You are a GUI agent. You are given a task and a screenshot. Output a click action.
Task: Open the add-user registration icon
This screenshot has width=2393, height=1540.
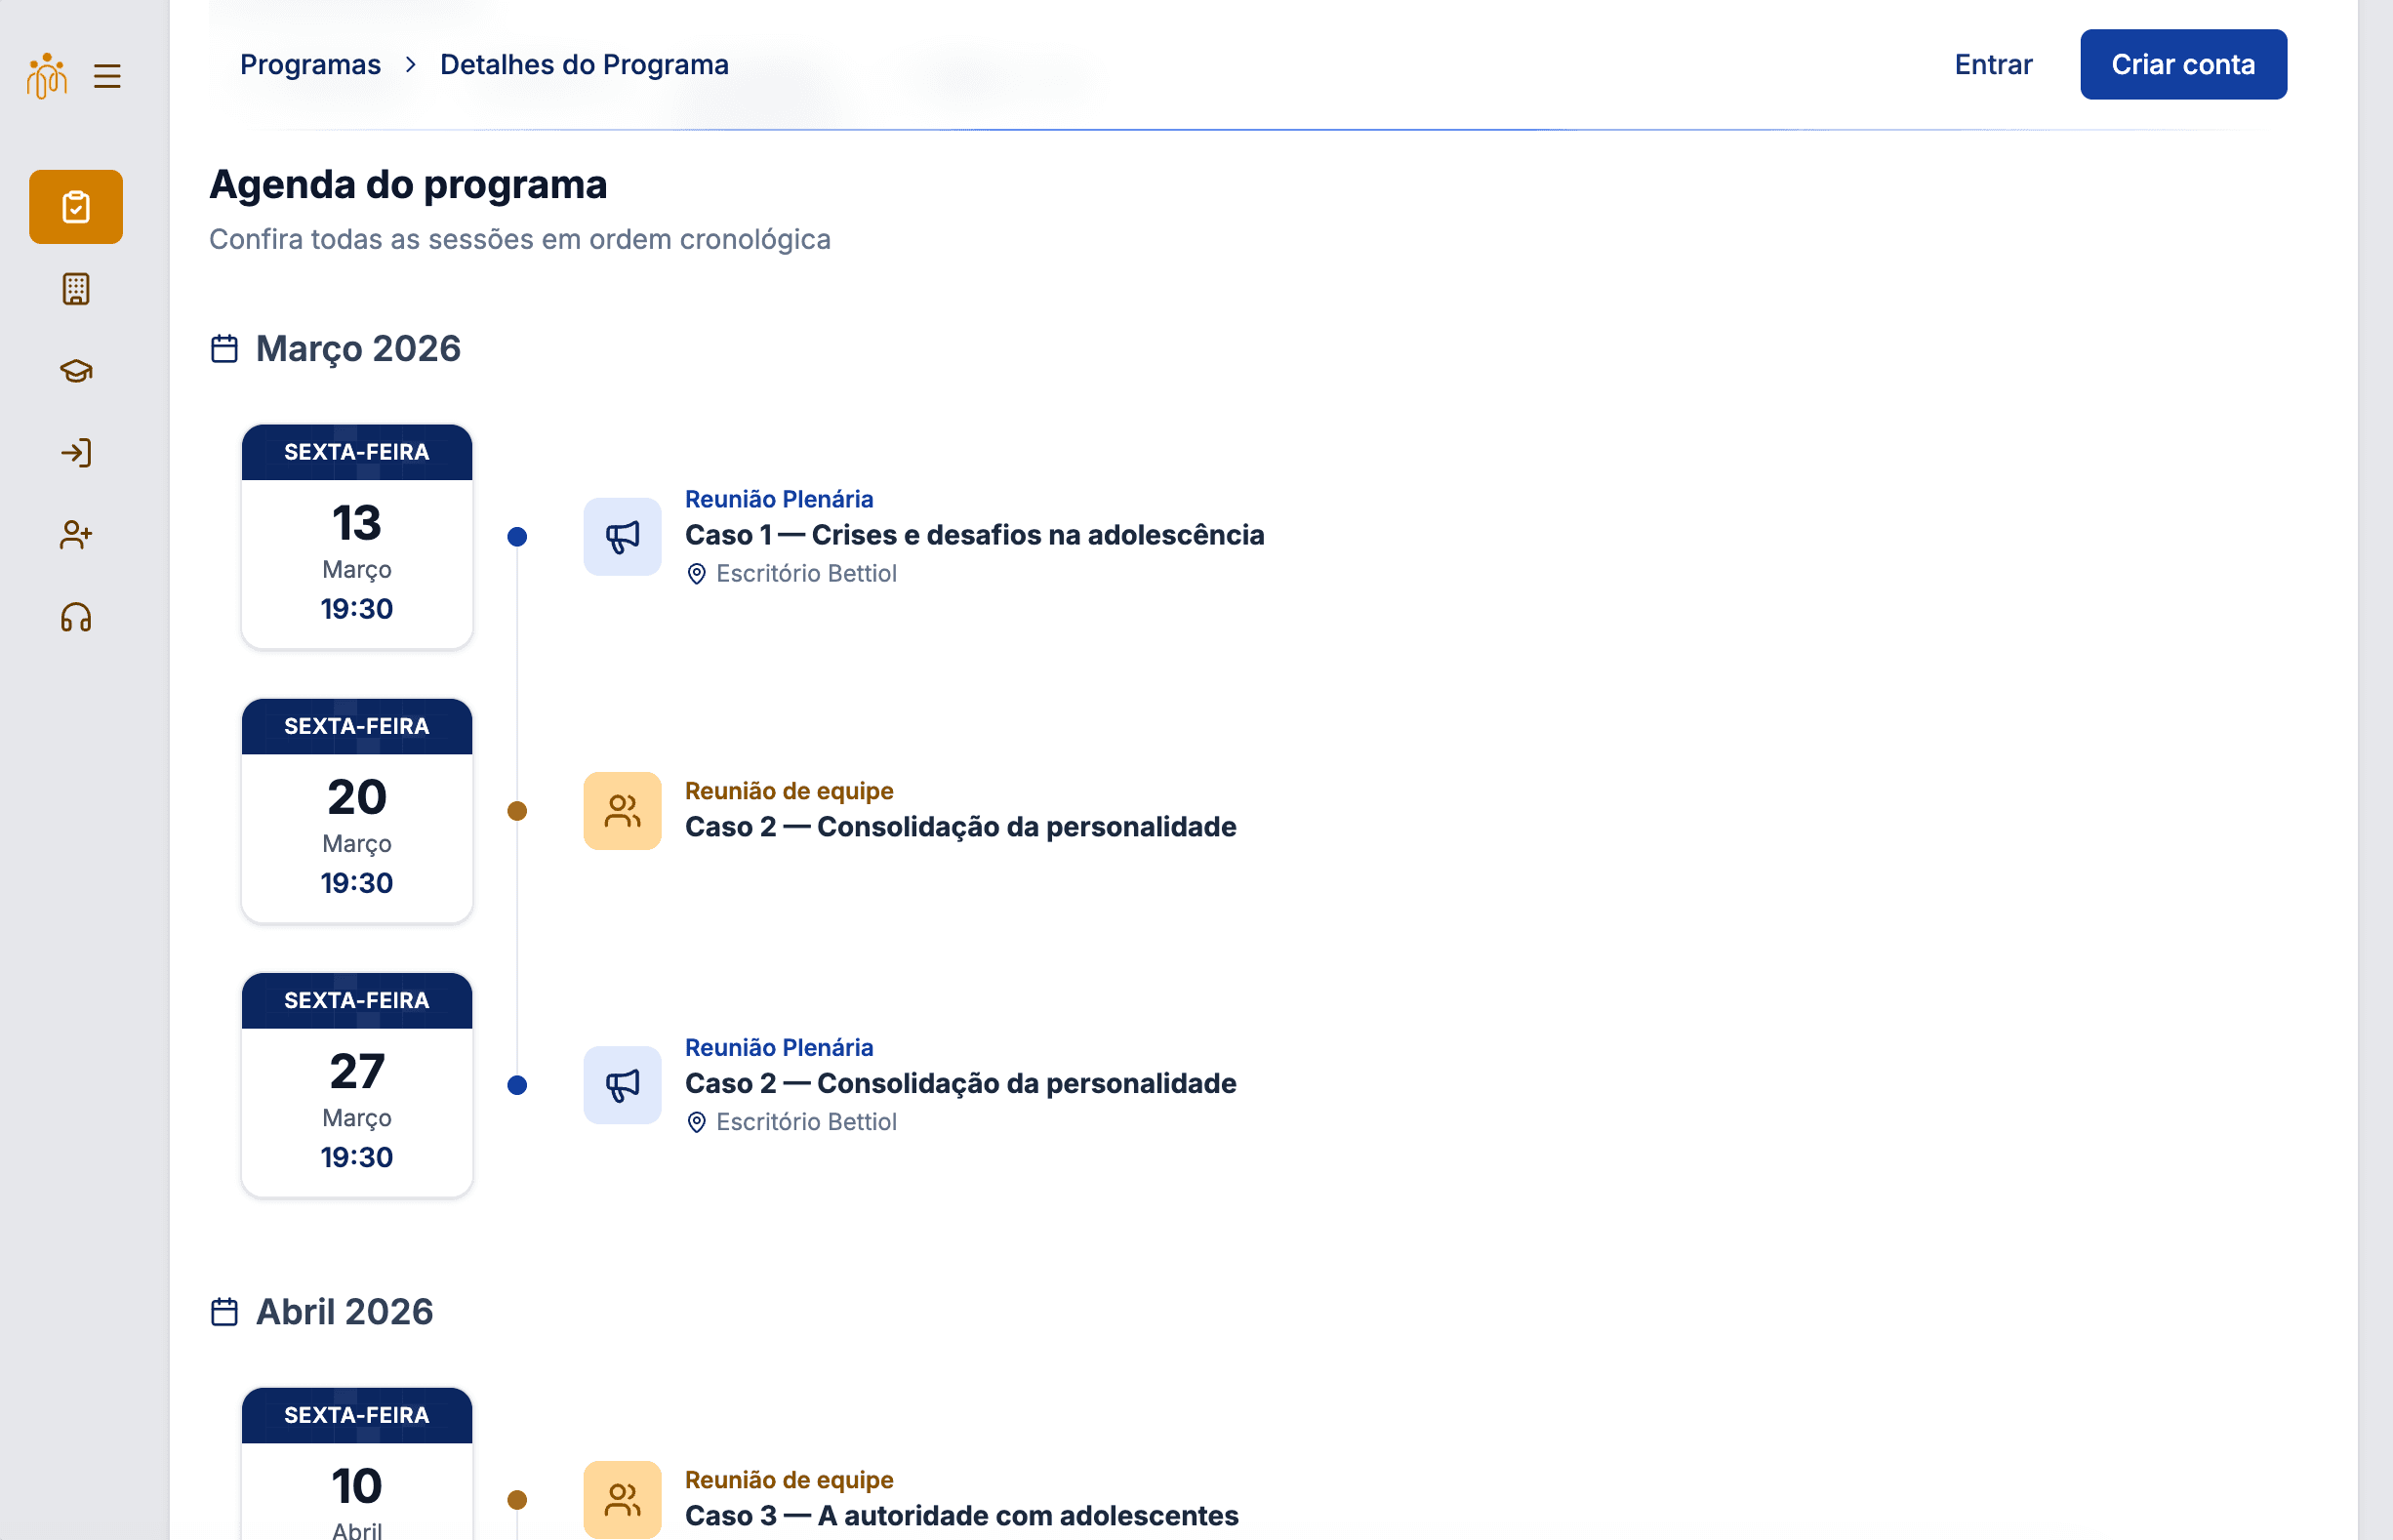75,535
